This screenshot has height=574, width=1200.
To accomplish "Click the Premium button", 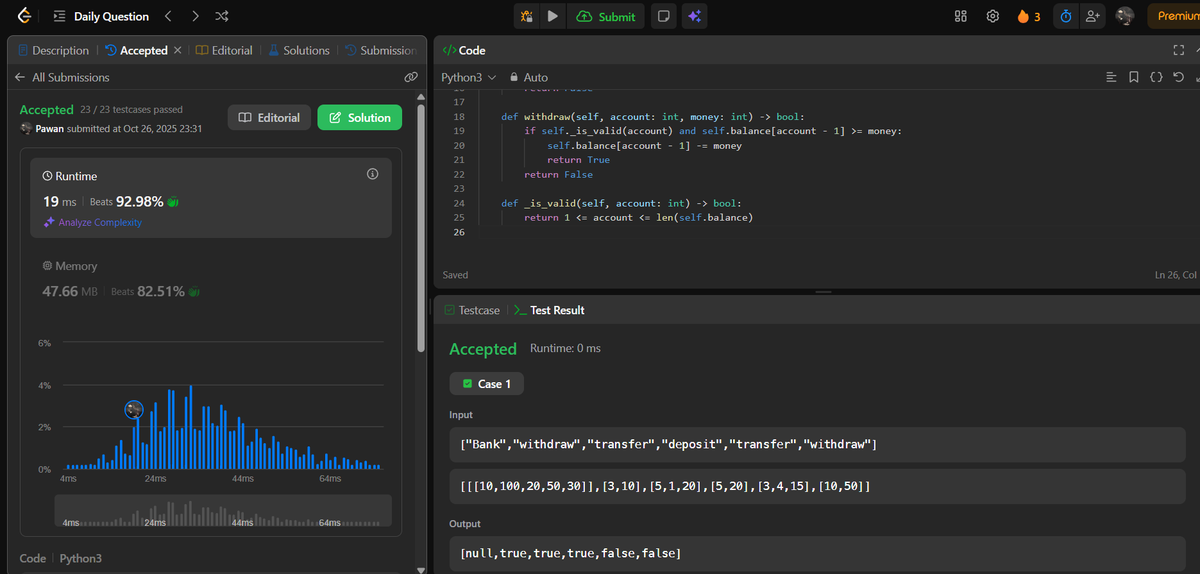I will pos(1174,16).
